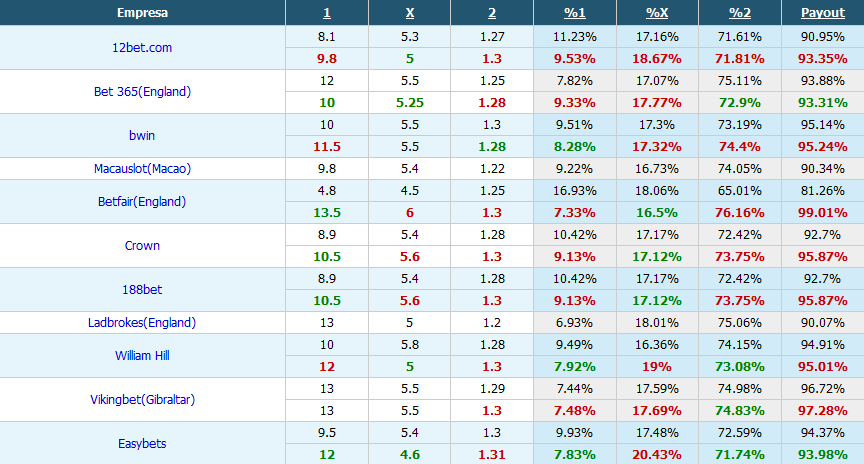Open the Bet 365(England) link
The height and width of the screenshot is (464, 864).
[x=142, y=91]
